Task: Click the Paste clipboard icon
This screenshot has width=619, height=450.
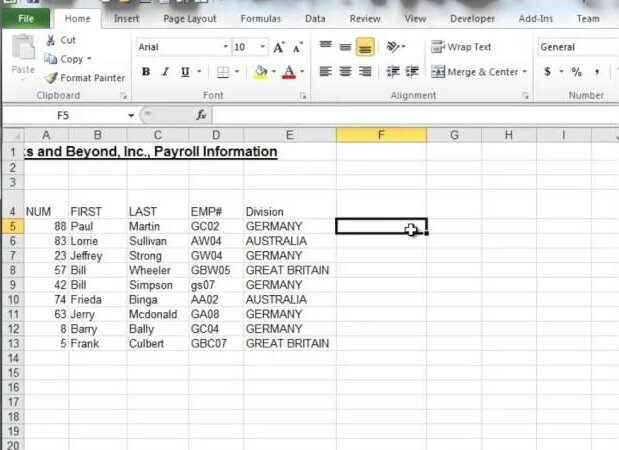Action: 23,48
